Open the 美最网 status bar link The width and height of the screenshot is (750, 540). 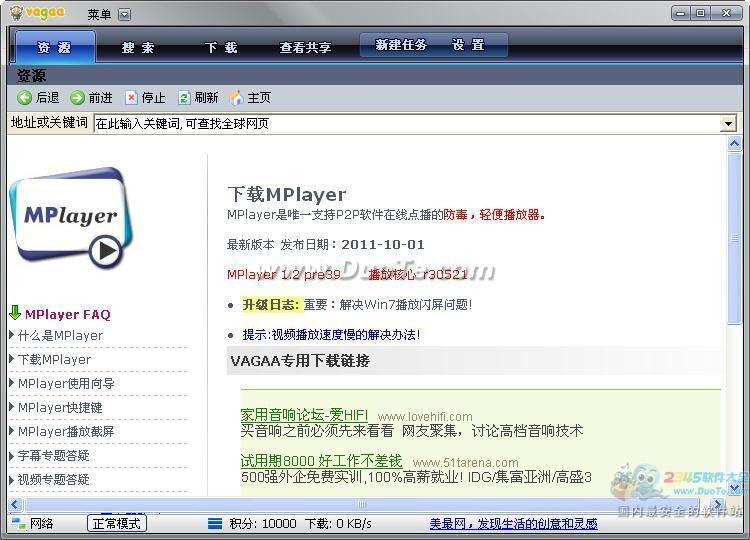513,524
